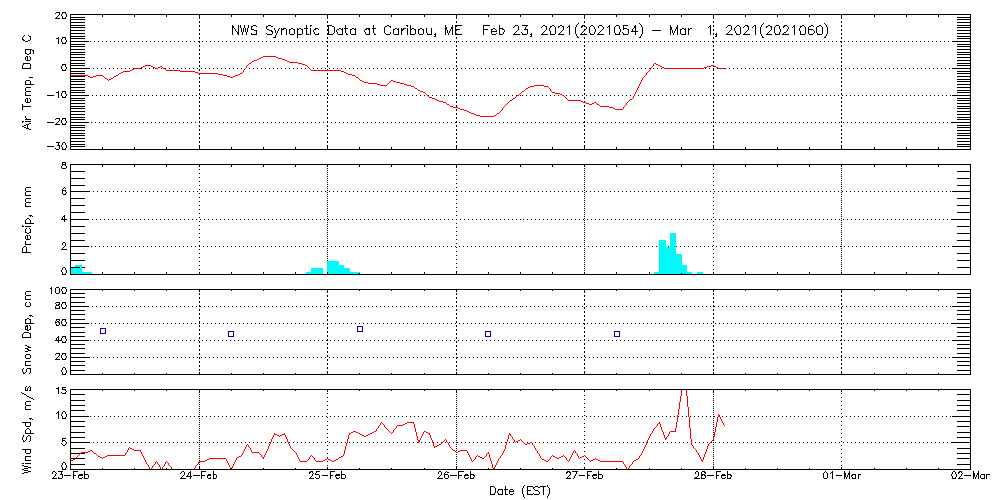1000x500 pixels.
Task: Click the 02-Mar date tick label
Action: 968,476
